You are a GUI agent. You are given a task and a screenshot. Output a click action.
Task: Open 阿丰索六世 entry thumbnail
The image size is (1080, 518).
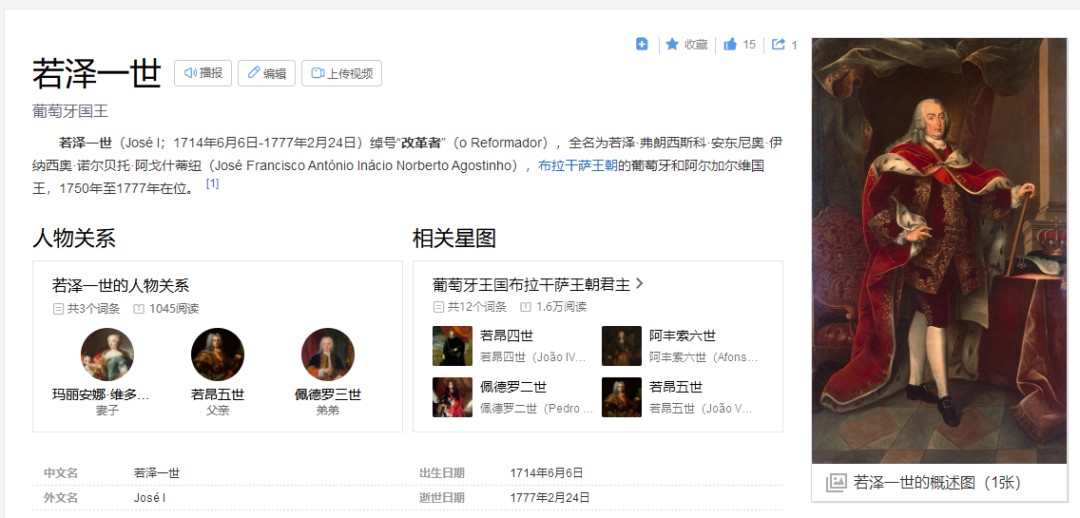621,346
